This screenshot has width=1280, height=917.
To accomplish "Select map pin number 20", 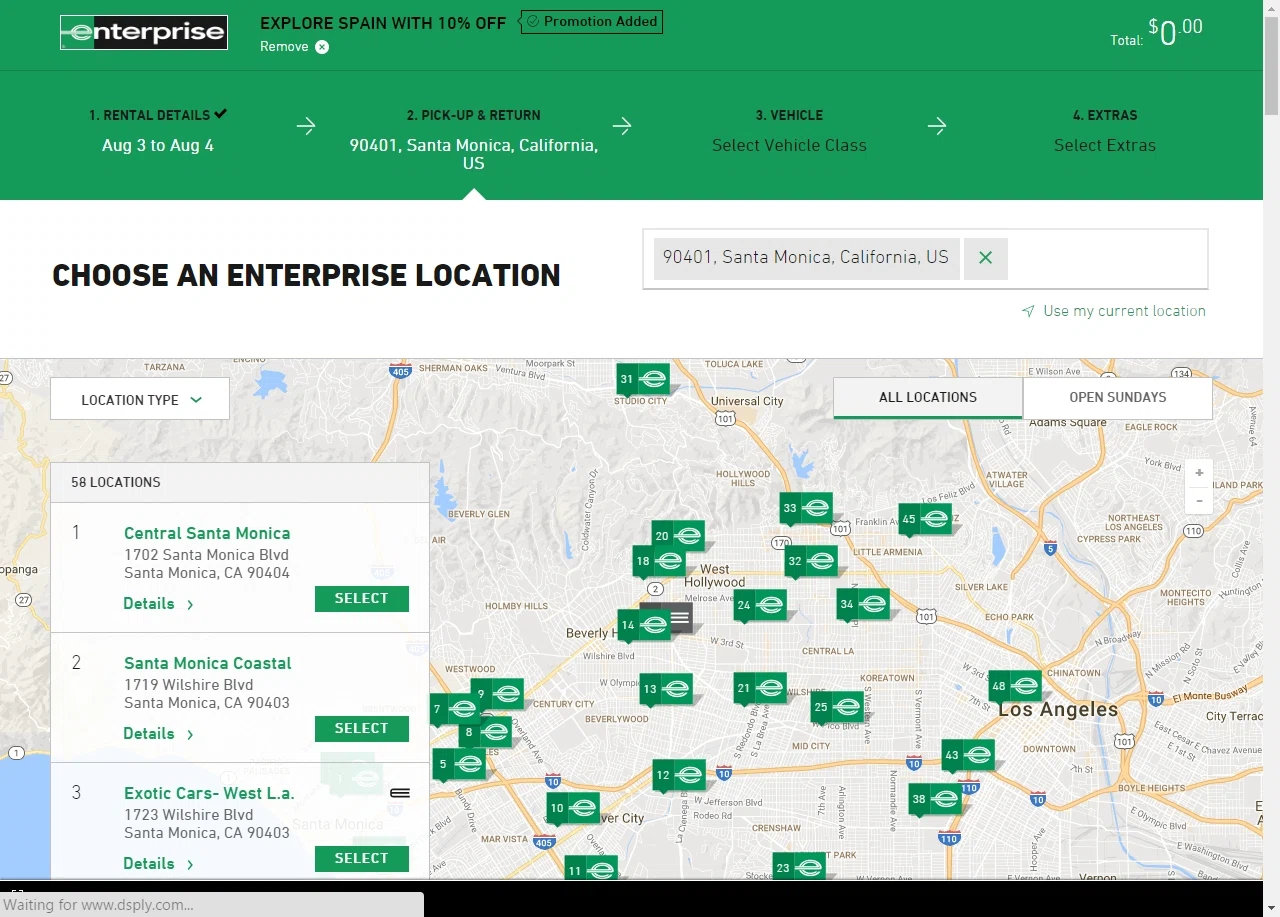I will (678, 536).
